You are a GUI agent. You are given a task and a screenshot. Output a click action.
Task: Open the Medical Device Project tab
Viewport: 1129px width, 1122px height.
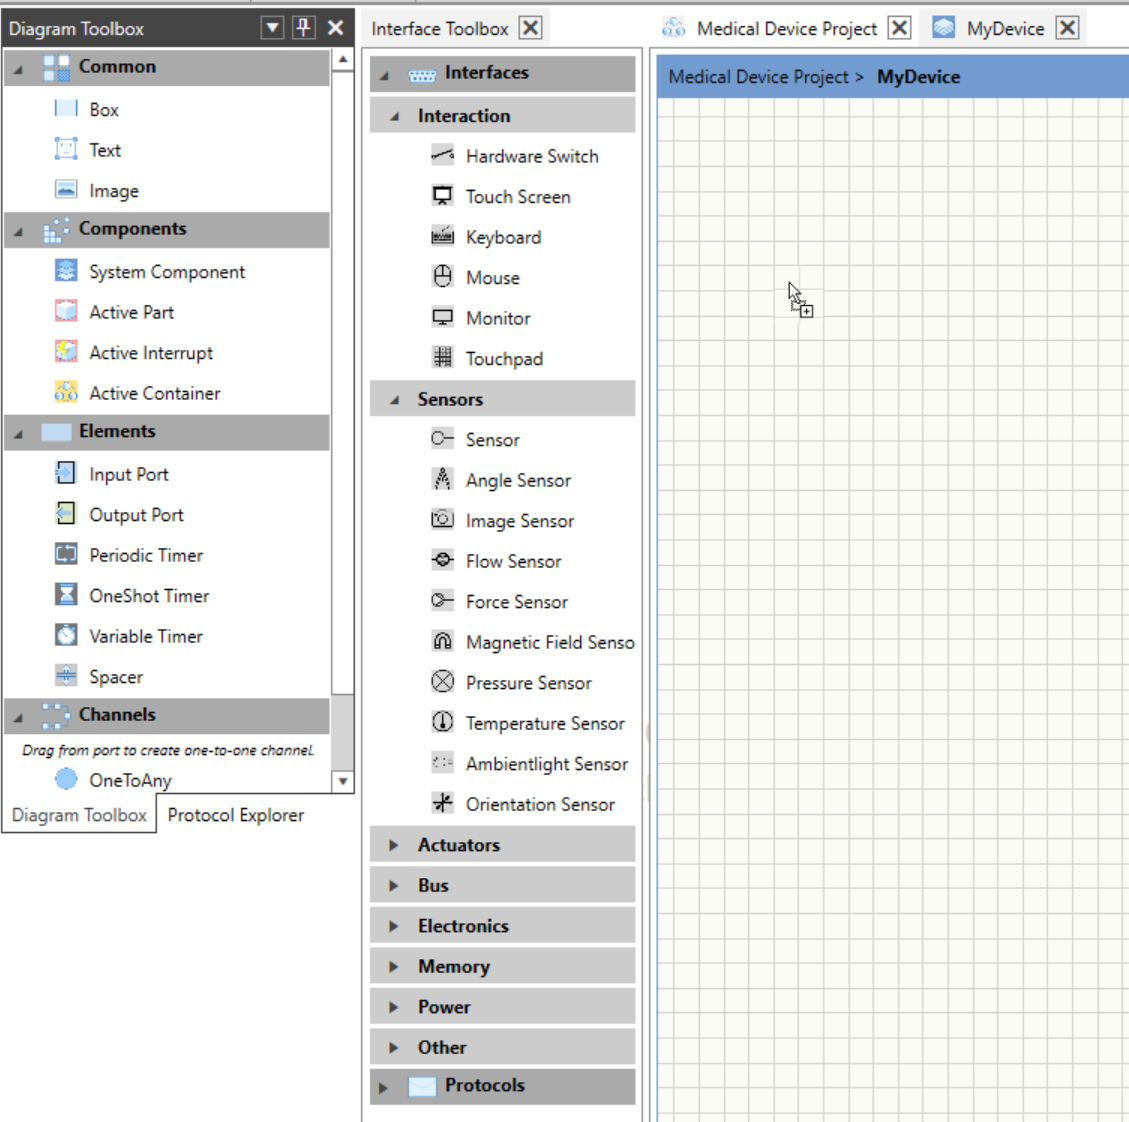(787, 29)
